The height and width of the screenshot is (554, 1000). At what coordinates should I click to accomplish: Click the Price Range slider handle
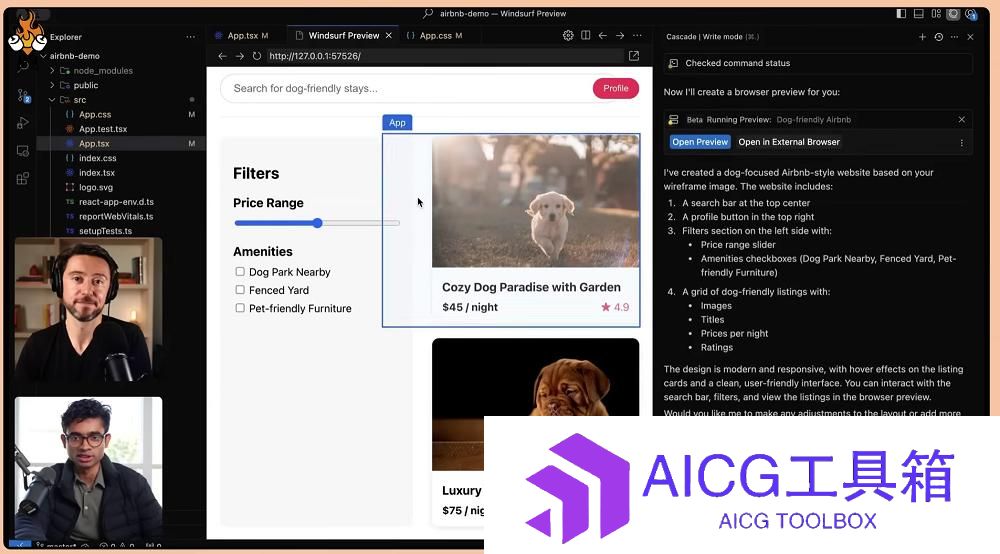click(318, 223)
